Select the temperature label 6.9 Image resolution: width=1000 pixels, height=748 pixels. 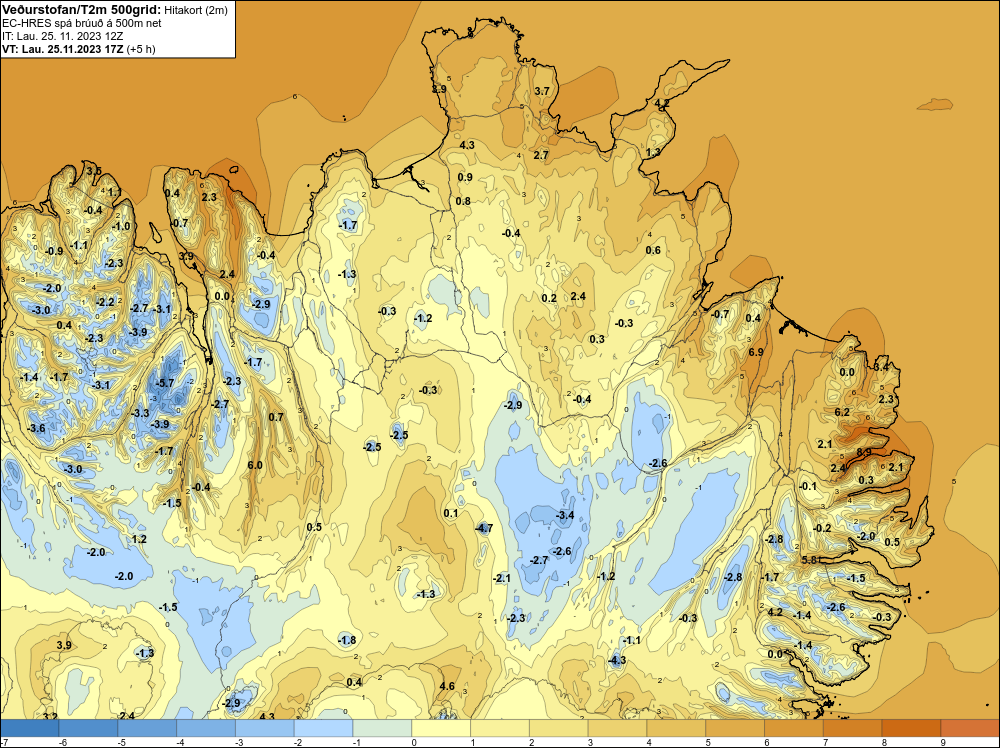point(756,352)
